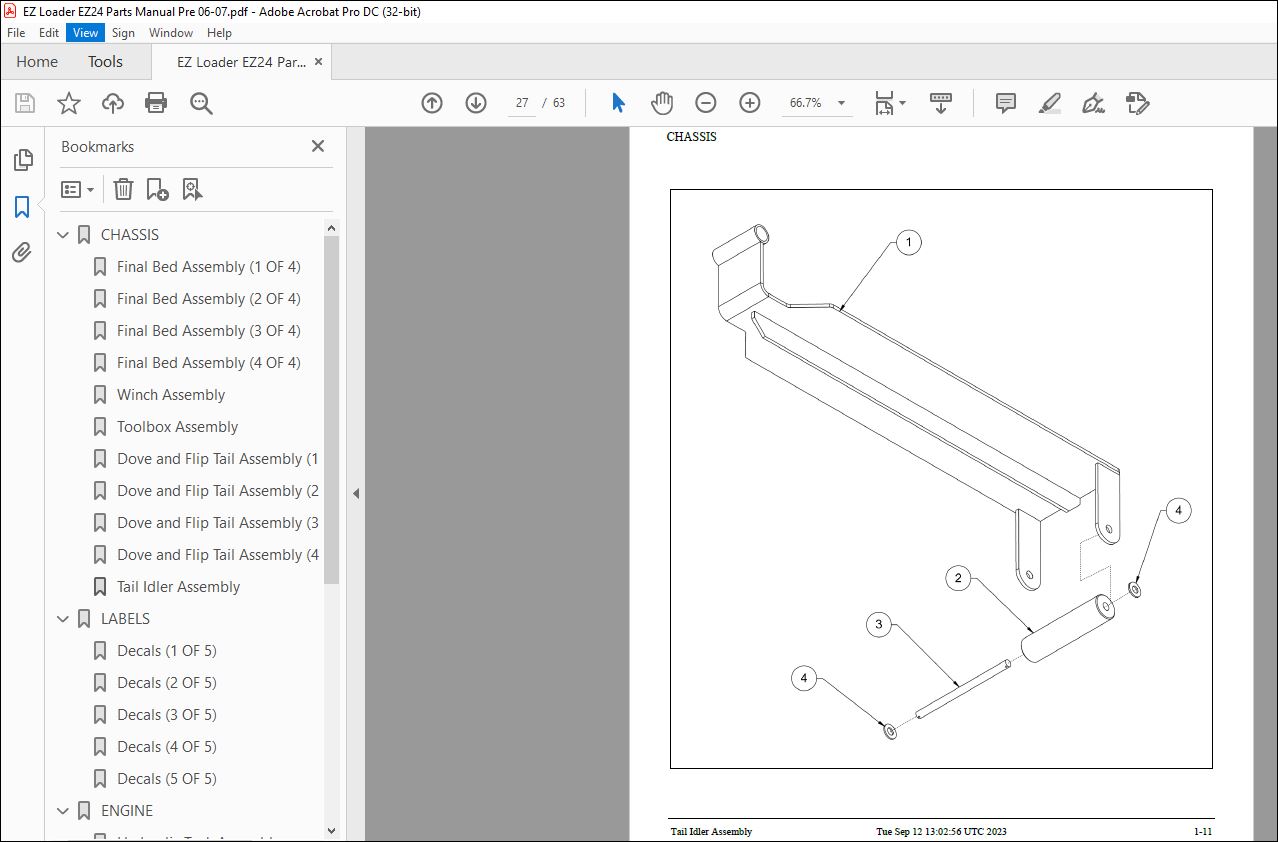Click the page number input field
The width and height of the screenshot is (1278, 842).
(522, 103)
